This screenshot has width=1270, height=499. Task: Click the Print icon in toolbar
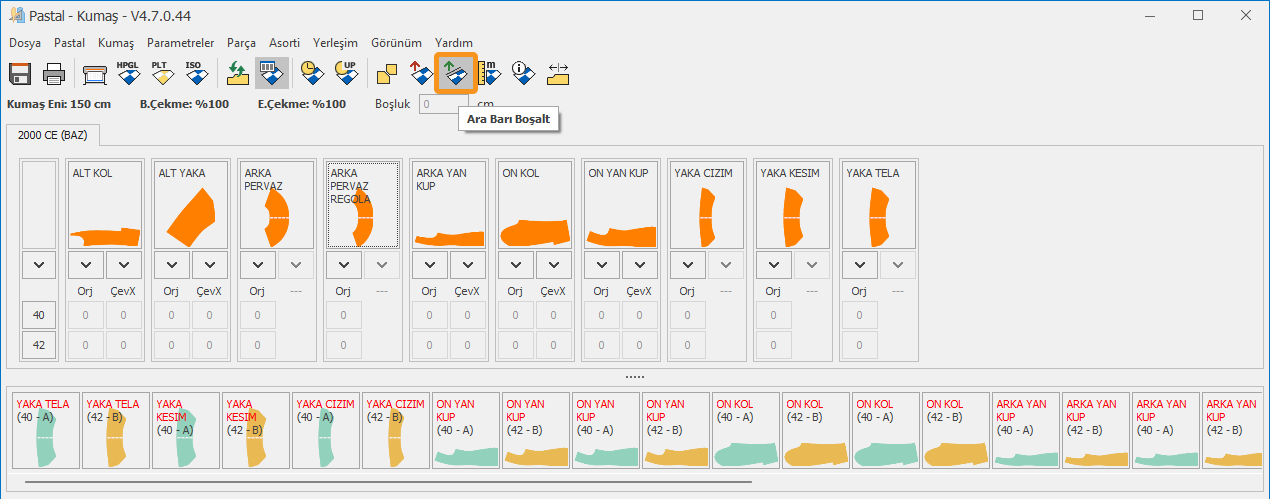pos(54,74)
